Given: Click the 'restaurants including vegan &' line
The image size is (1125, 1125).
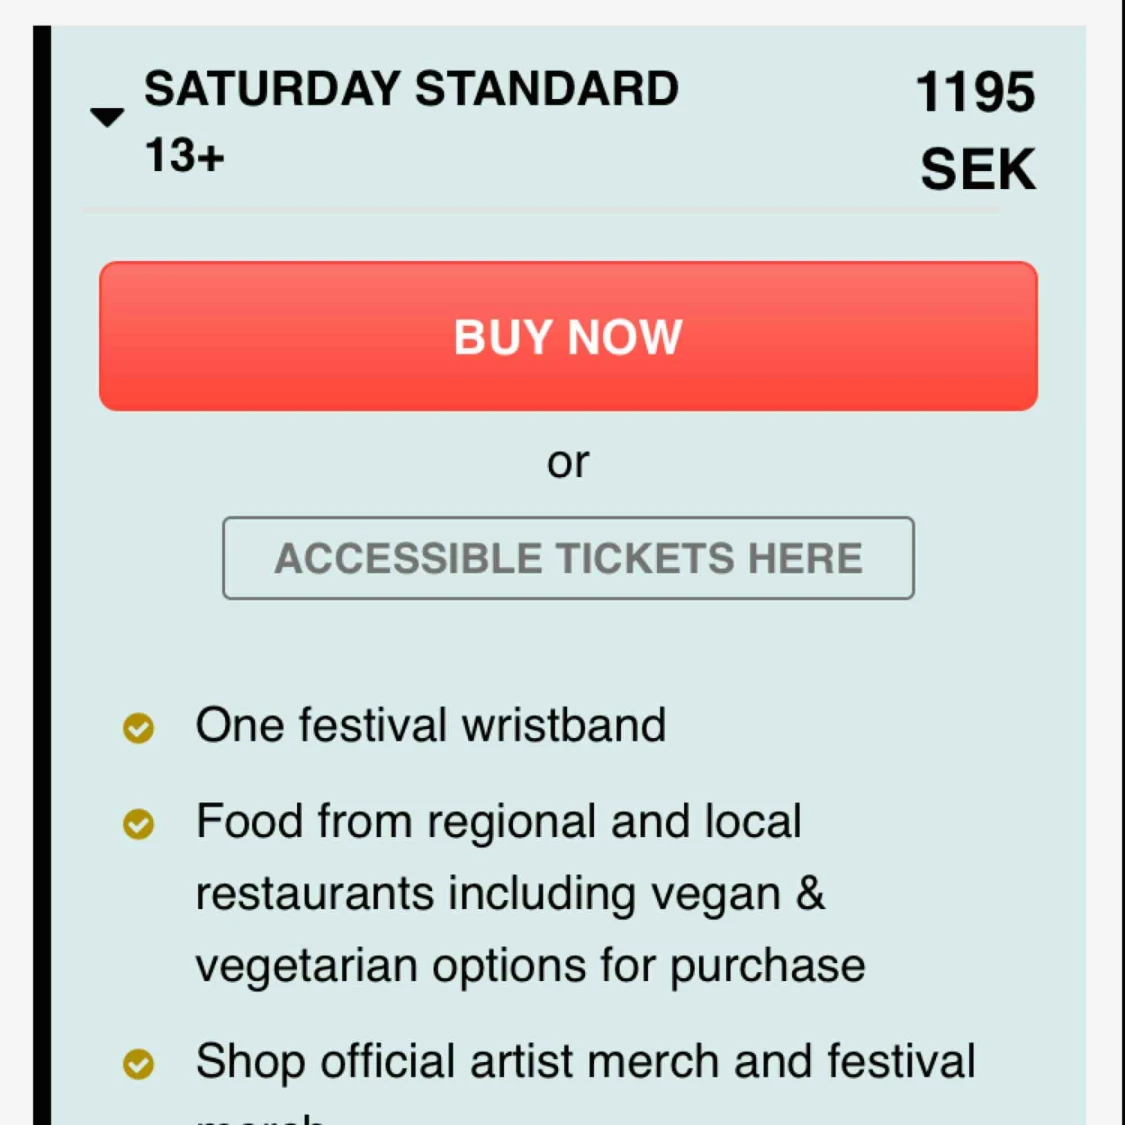Looking at the screenshot, I should [x=510, y=893].
